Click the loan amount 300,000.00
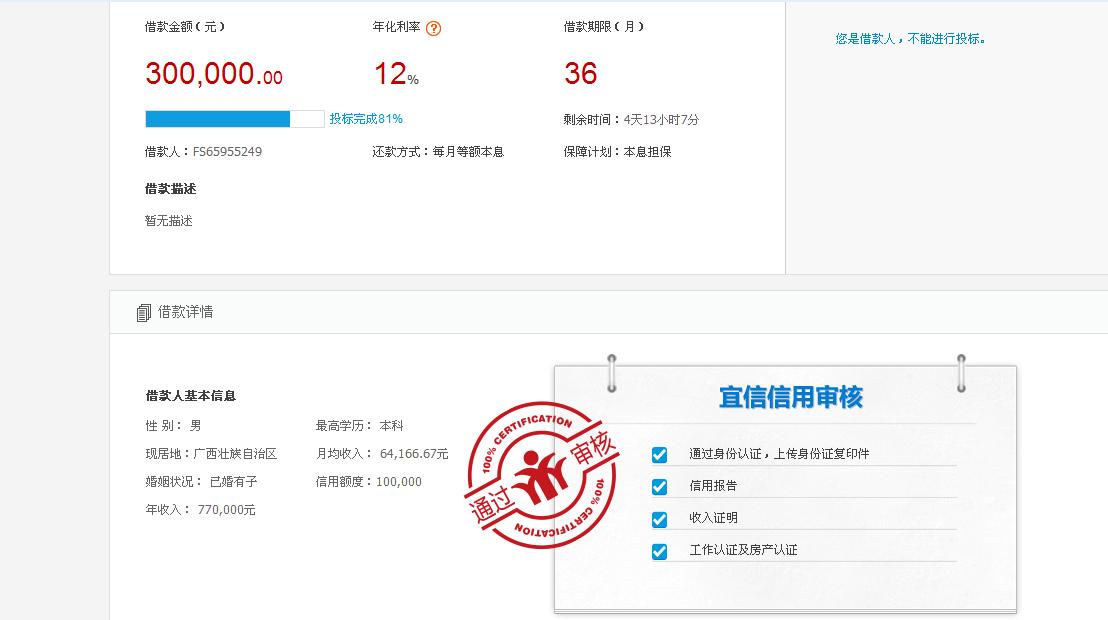Screen dimensions: 1108x620 [214, 74]
